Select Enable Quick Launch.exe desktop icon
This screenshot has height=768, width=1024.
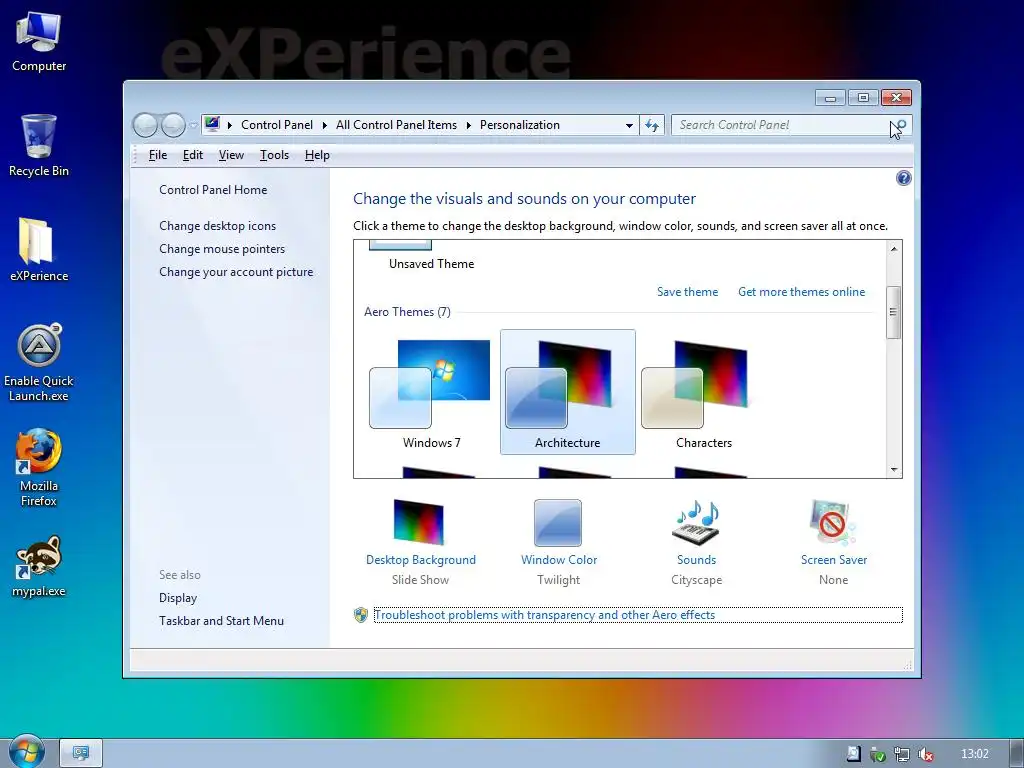click(x=39, y=362)
